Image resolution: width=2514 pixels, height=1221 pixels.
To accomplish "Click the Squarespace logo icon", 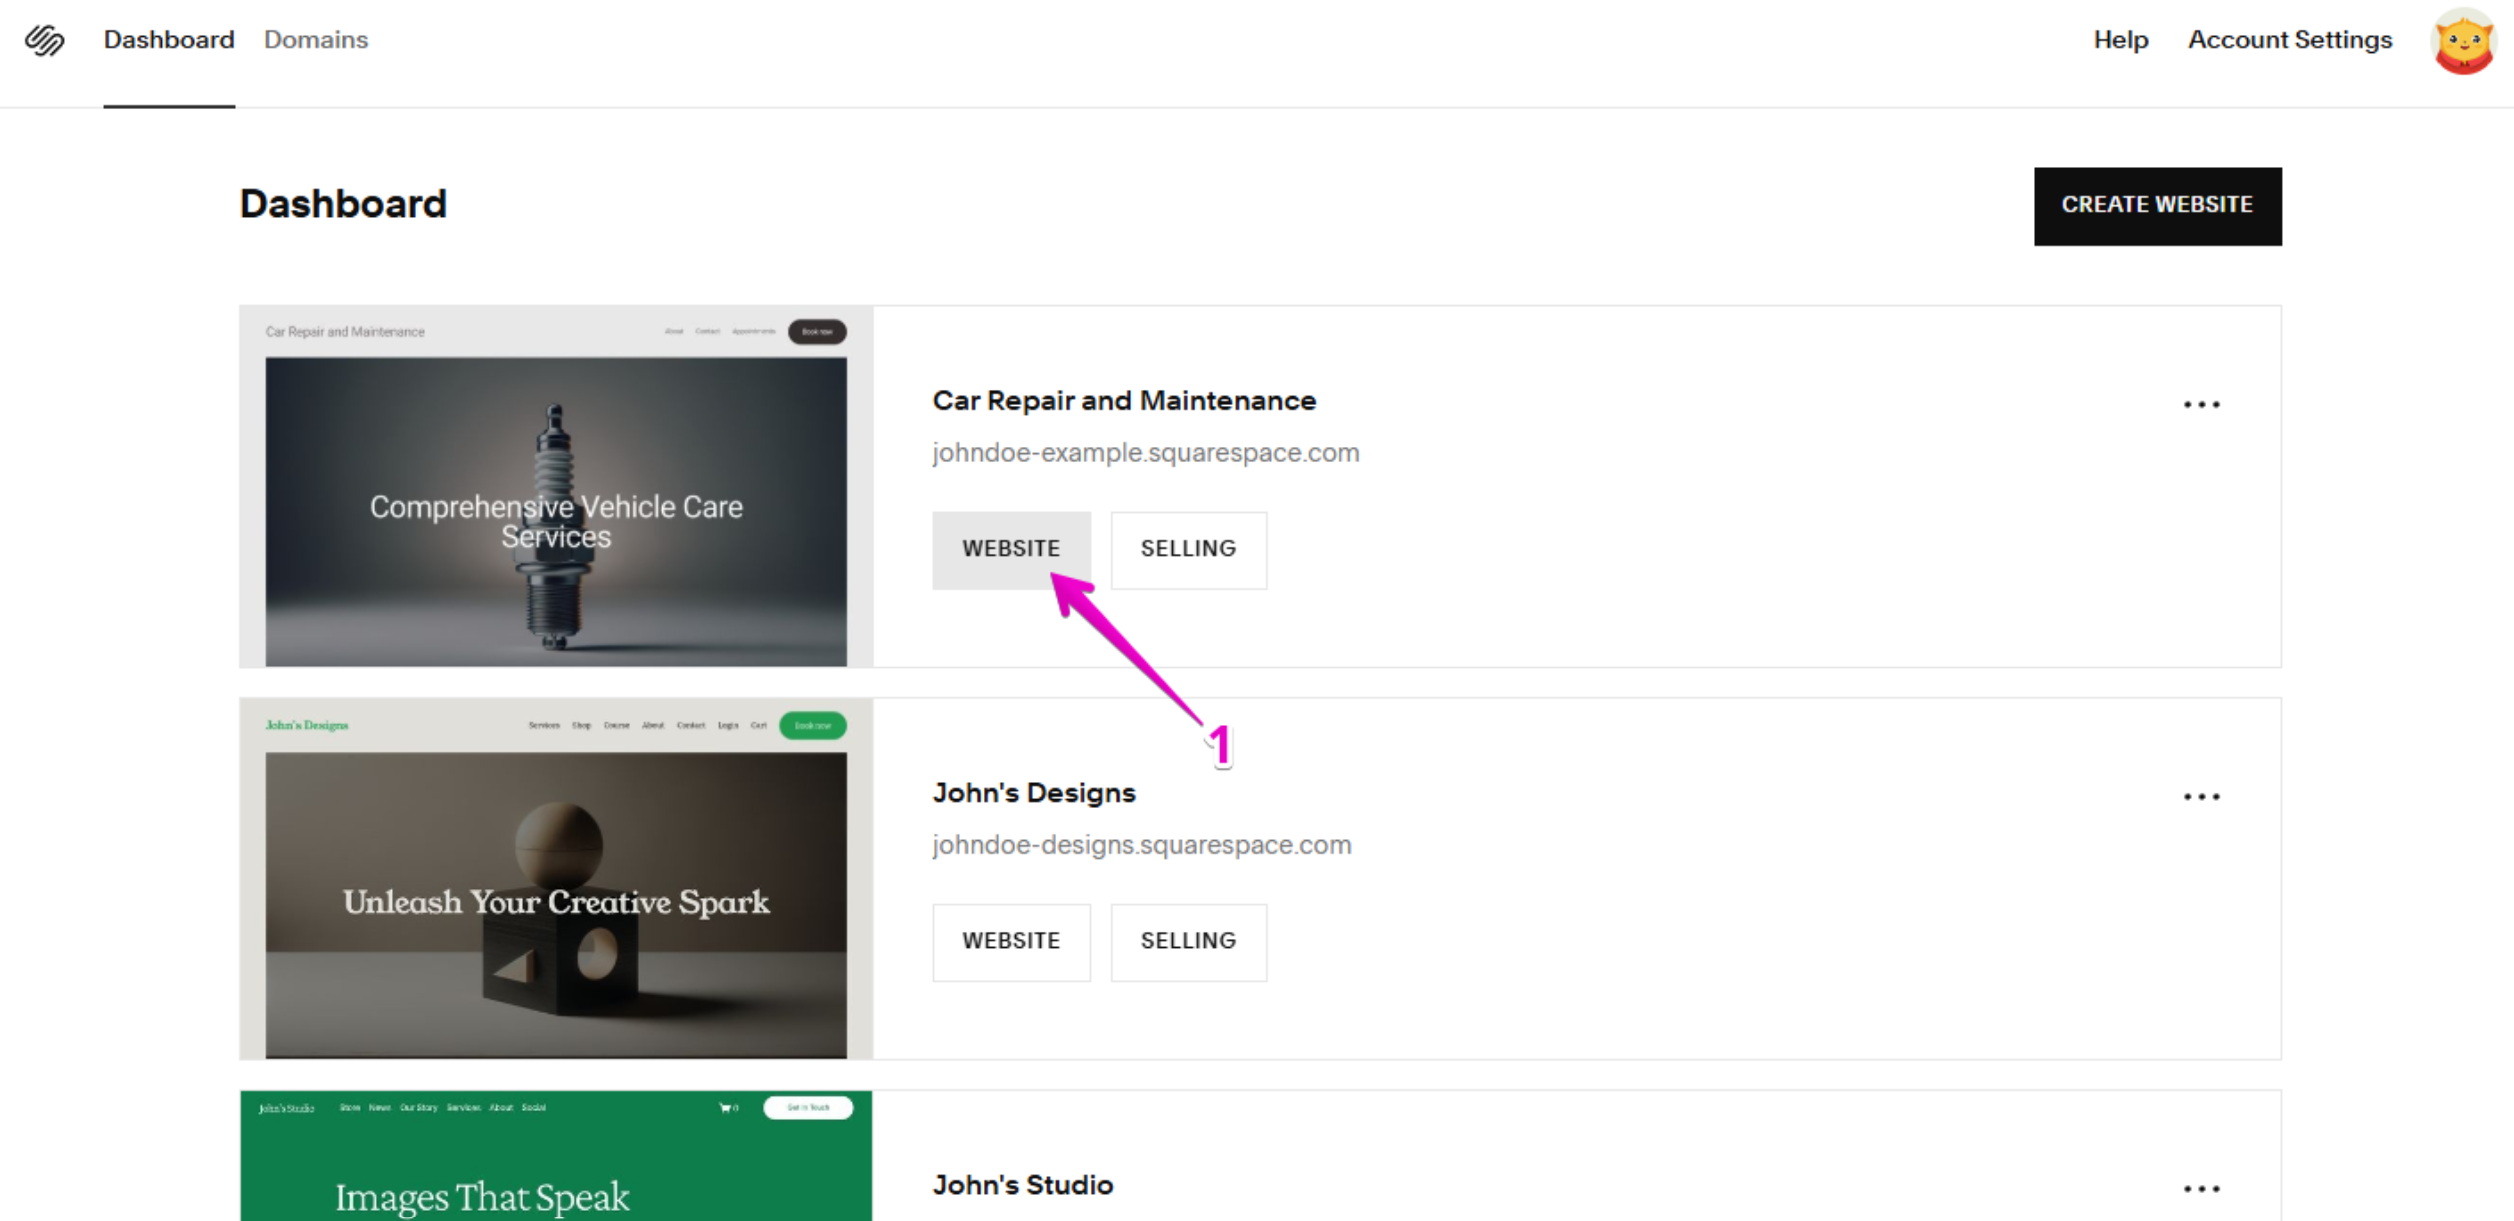I will 45,40.
